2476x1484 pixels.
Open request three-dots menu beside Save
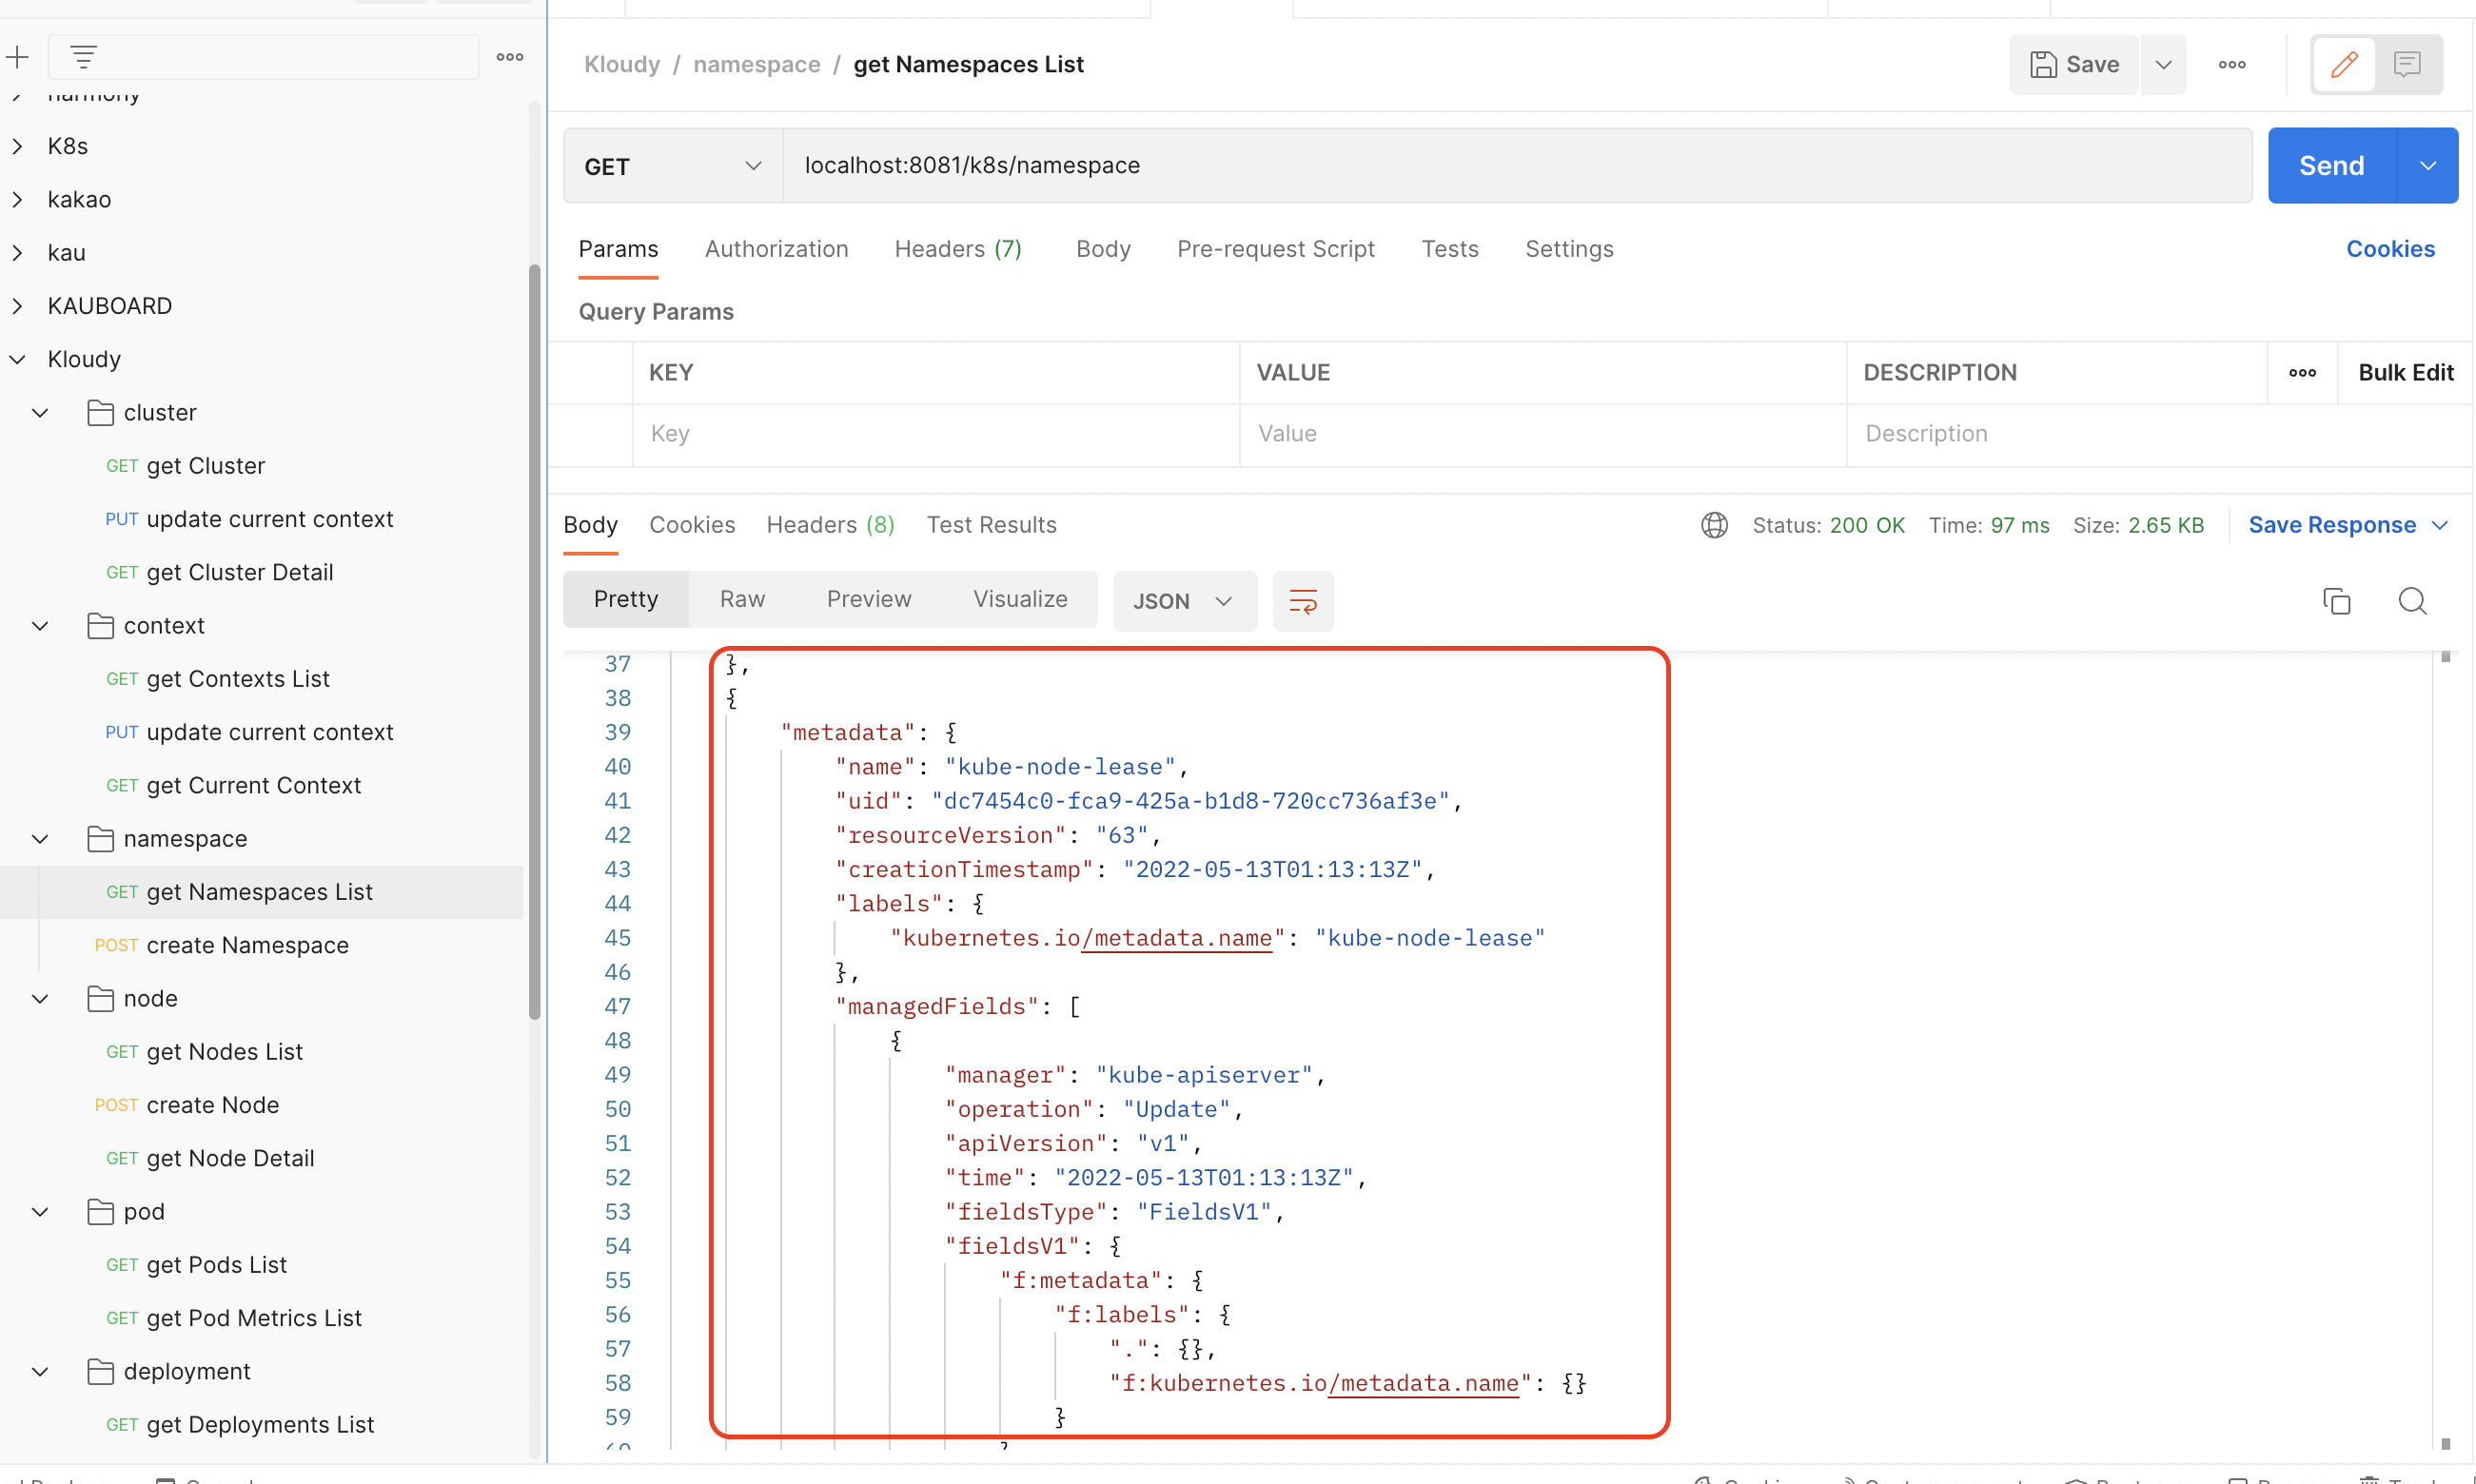[x=2231, y=65]
